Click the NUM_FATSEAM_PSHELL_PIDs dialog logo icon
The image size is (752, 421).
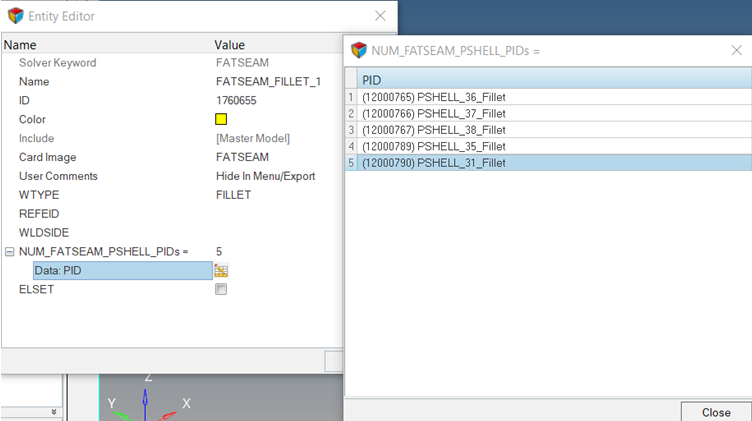(x=359, y=50)
